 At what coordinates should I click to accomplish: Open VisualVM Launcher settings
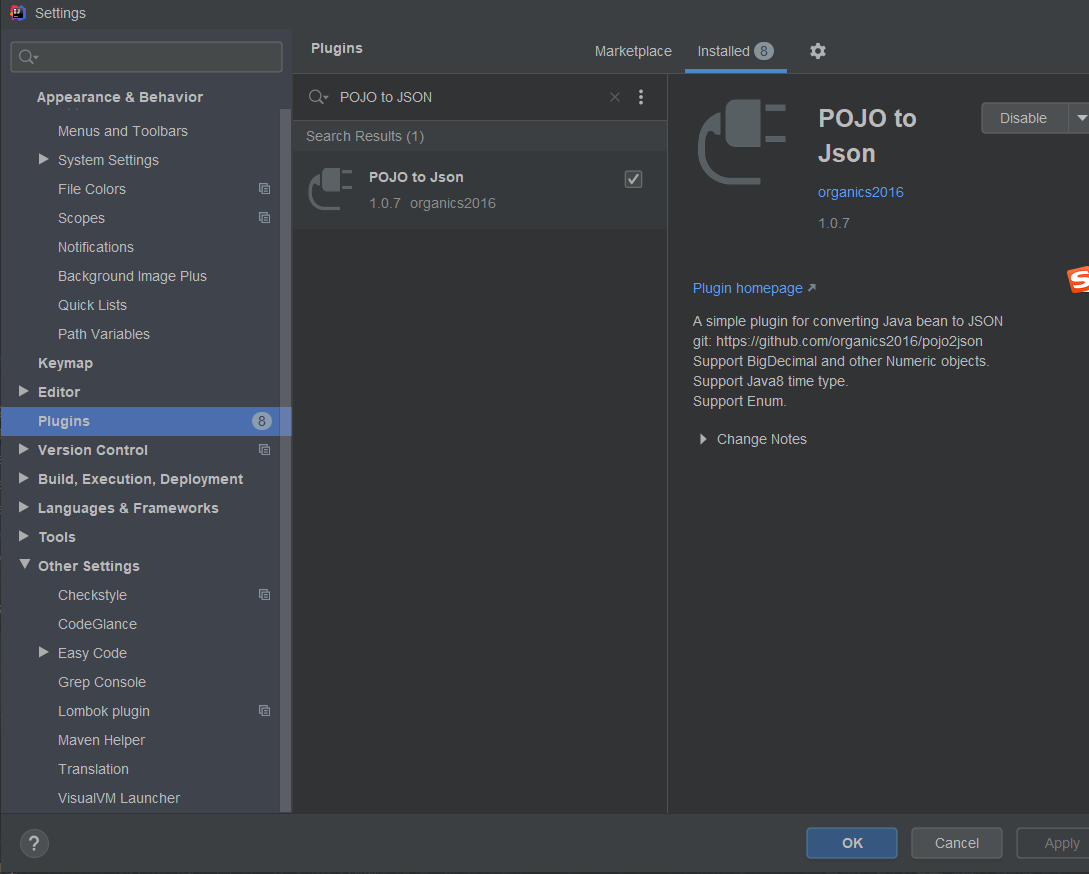click(x=119, y=798)
